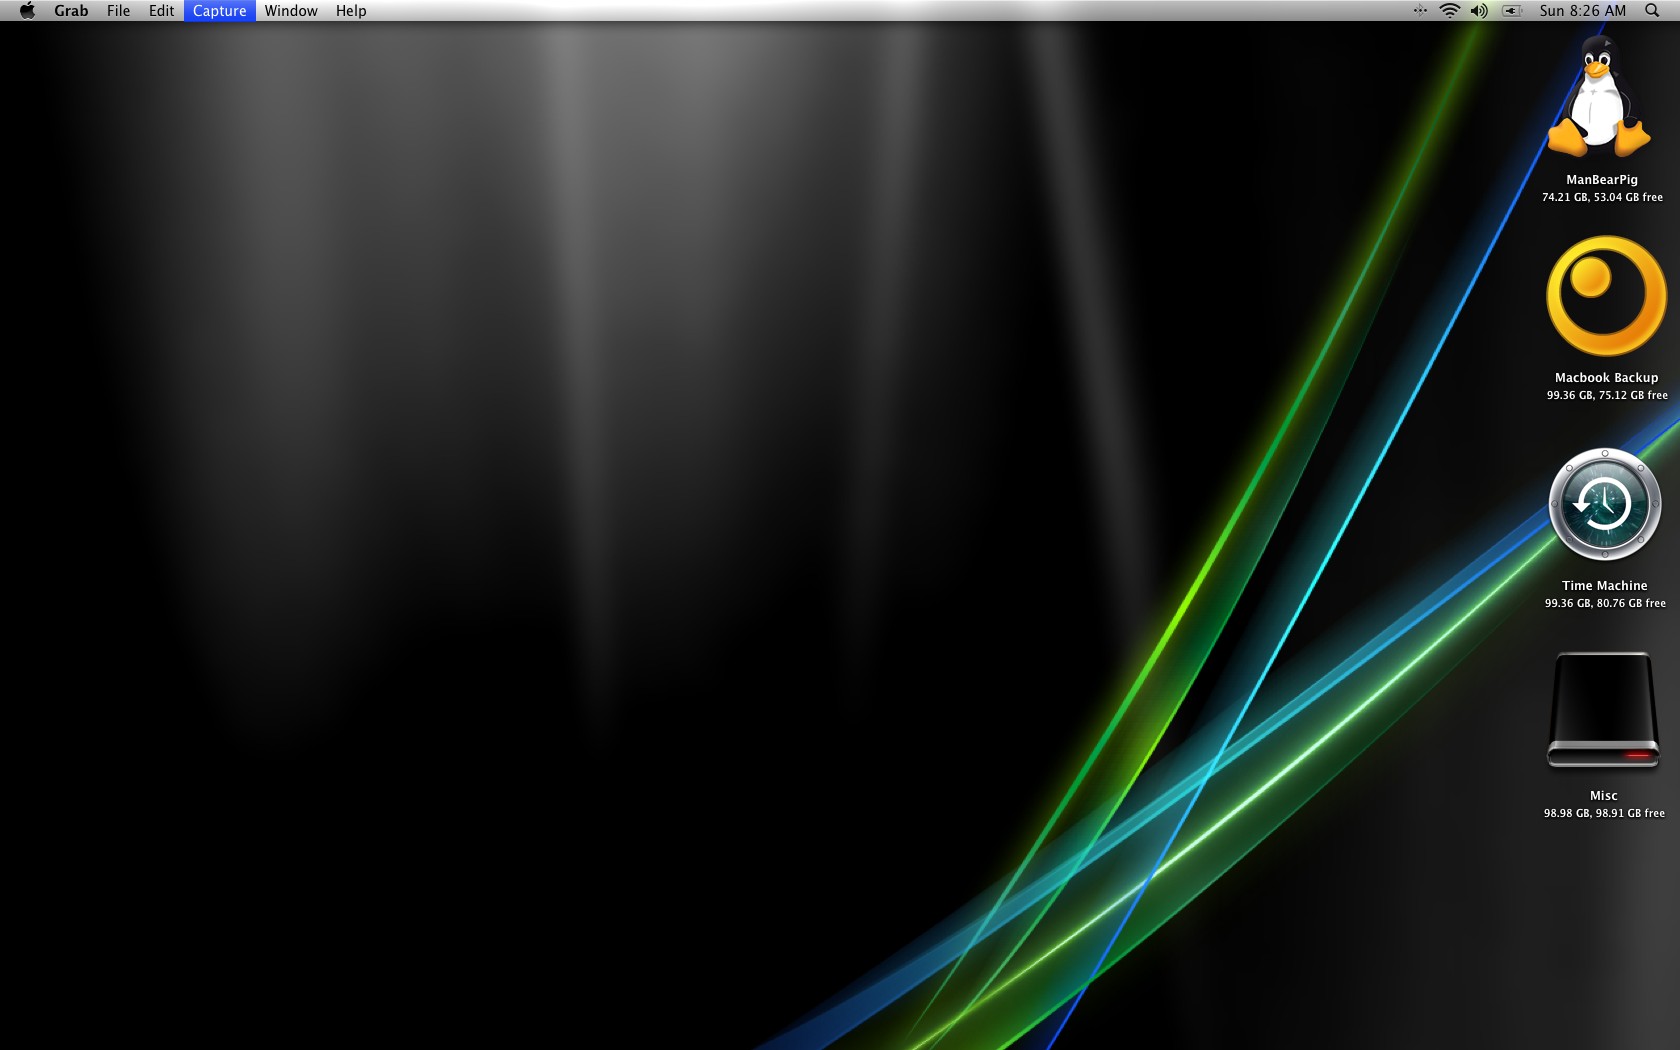1680x1050 pixels.
Task: Click the Bluetooth-style status icon left of Wi-Fi
Action: (x=1420, y=10)
